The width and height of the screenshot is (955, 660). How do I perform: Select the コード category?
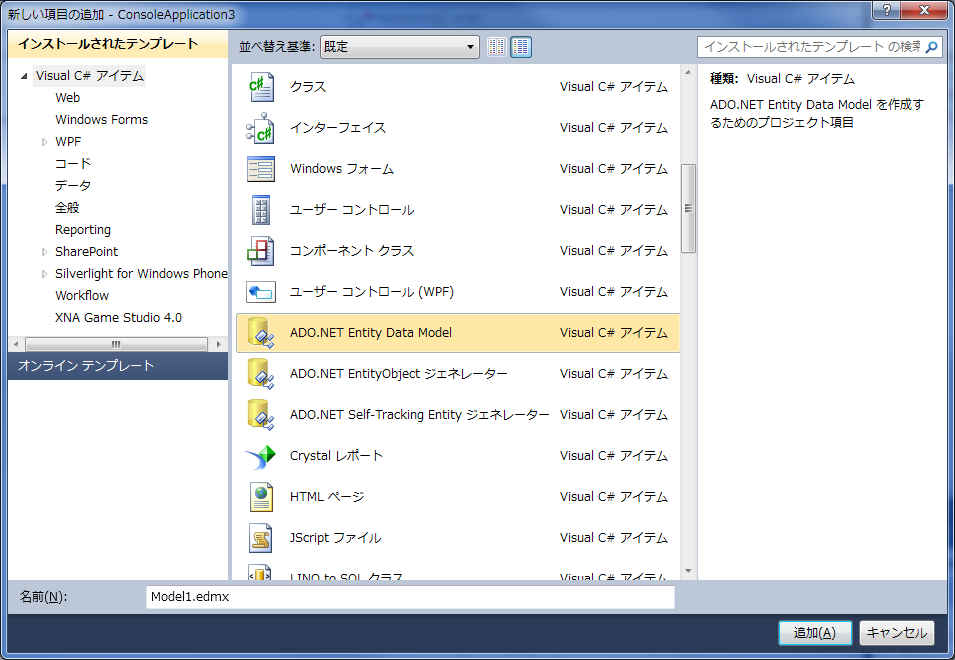73,164
